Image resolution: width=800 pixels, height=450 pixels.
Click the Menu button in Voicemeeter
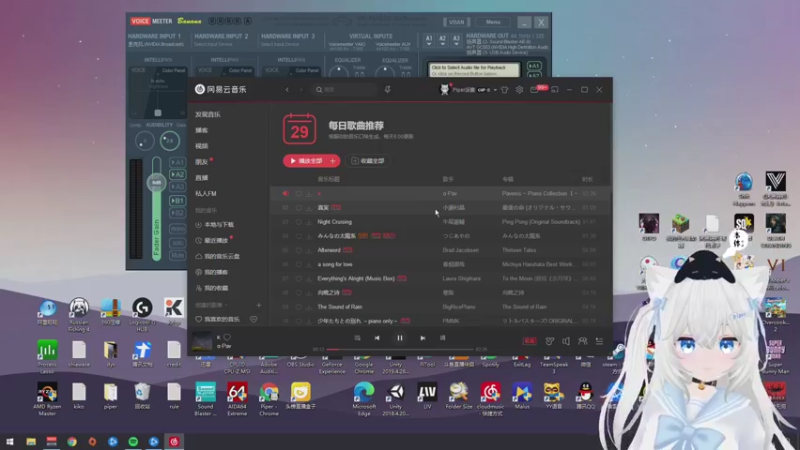493,22
